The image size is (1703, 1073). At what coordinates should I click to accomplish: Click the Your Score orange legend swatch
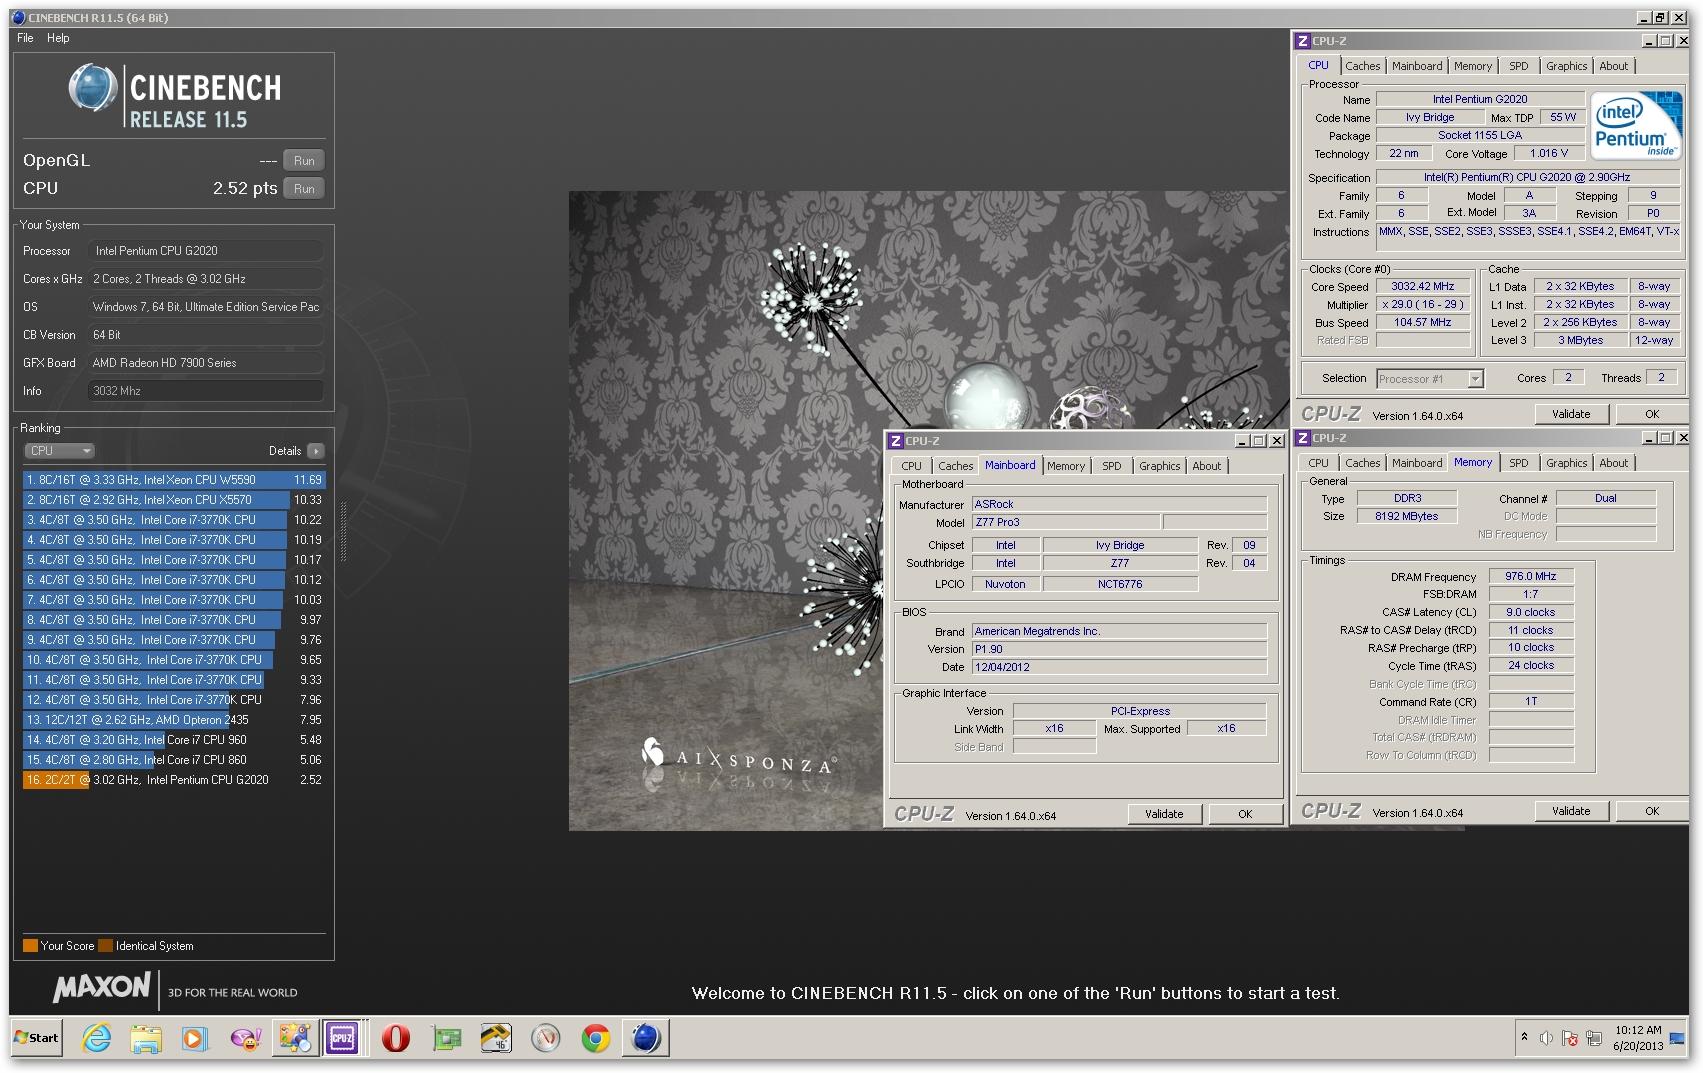[30, 946]
